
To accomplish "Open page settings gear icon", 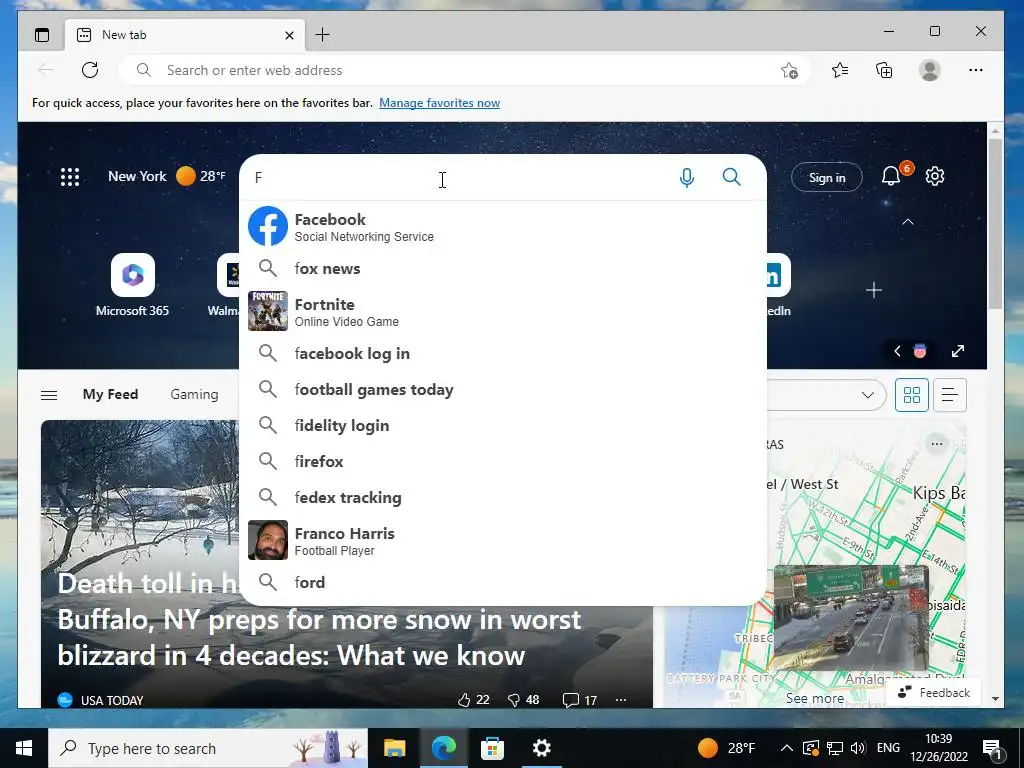I will [x=935, y=176].
